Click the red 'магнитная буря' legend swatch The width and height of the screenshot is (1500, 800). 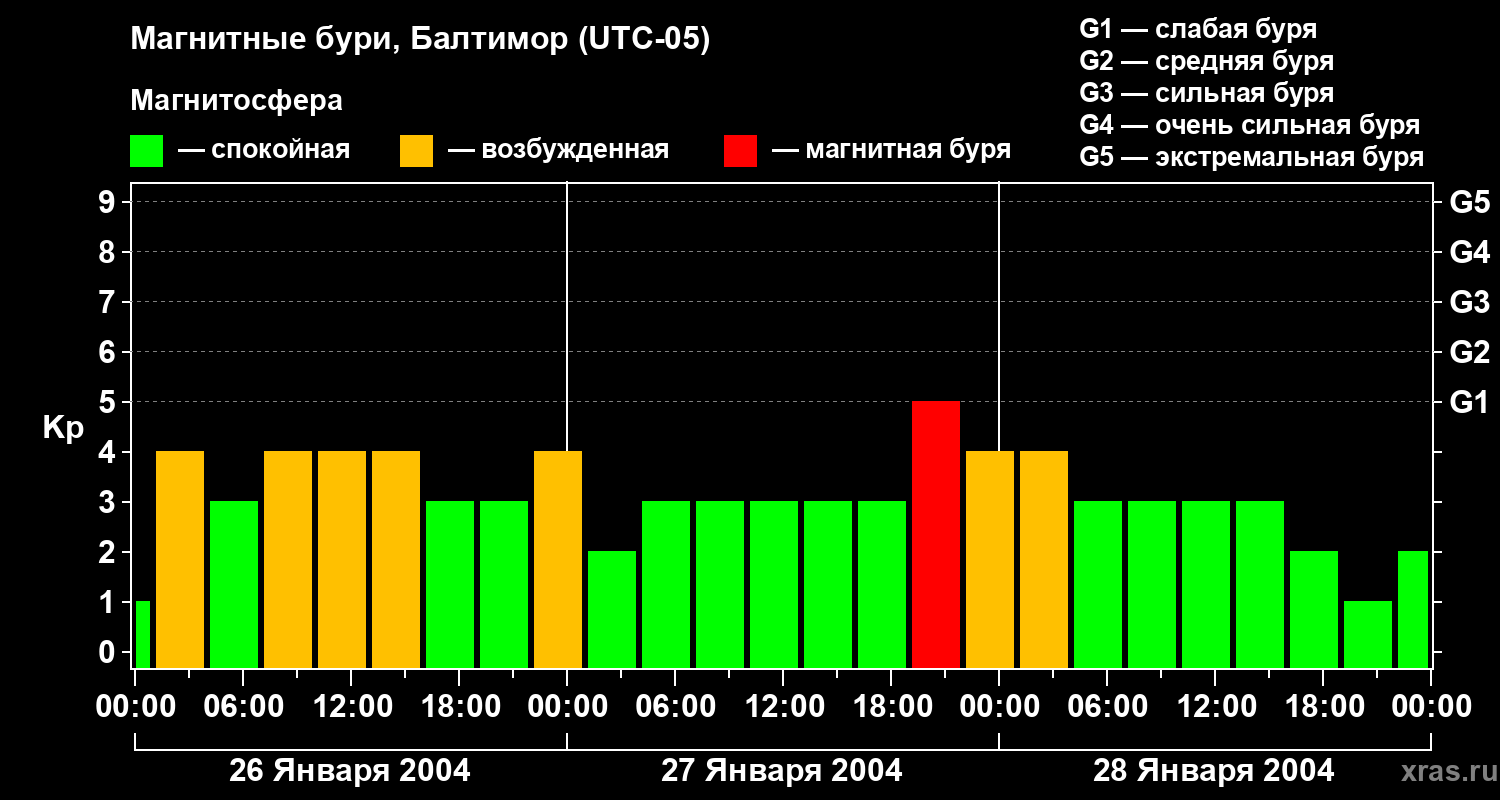click(x=740, y=151)
